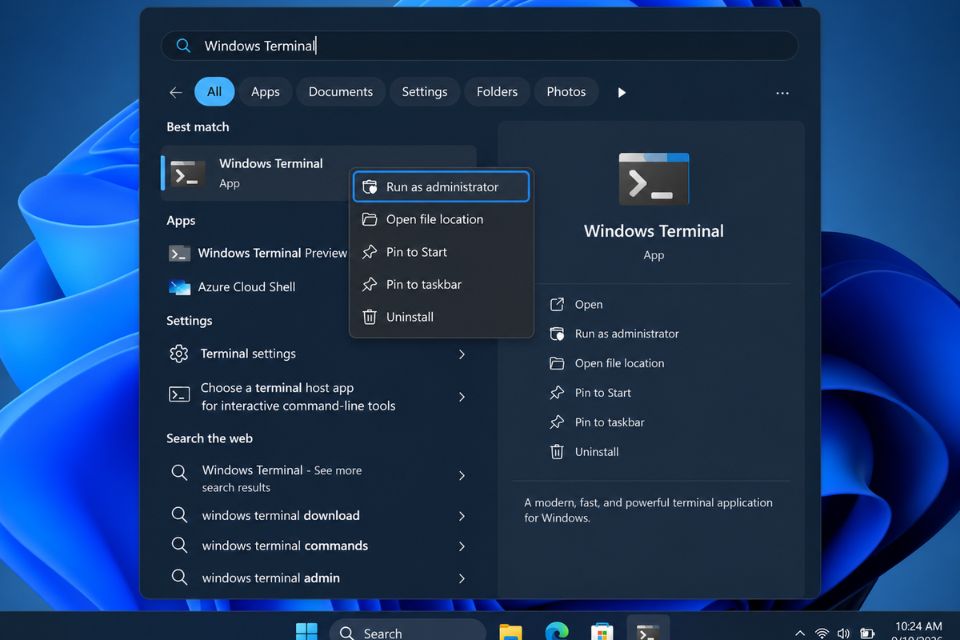This screenshot has width=960, height=640.
Task: Show hidden icons with the tray chevron
Action: click(x=800, y=633)
